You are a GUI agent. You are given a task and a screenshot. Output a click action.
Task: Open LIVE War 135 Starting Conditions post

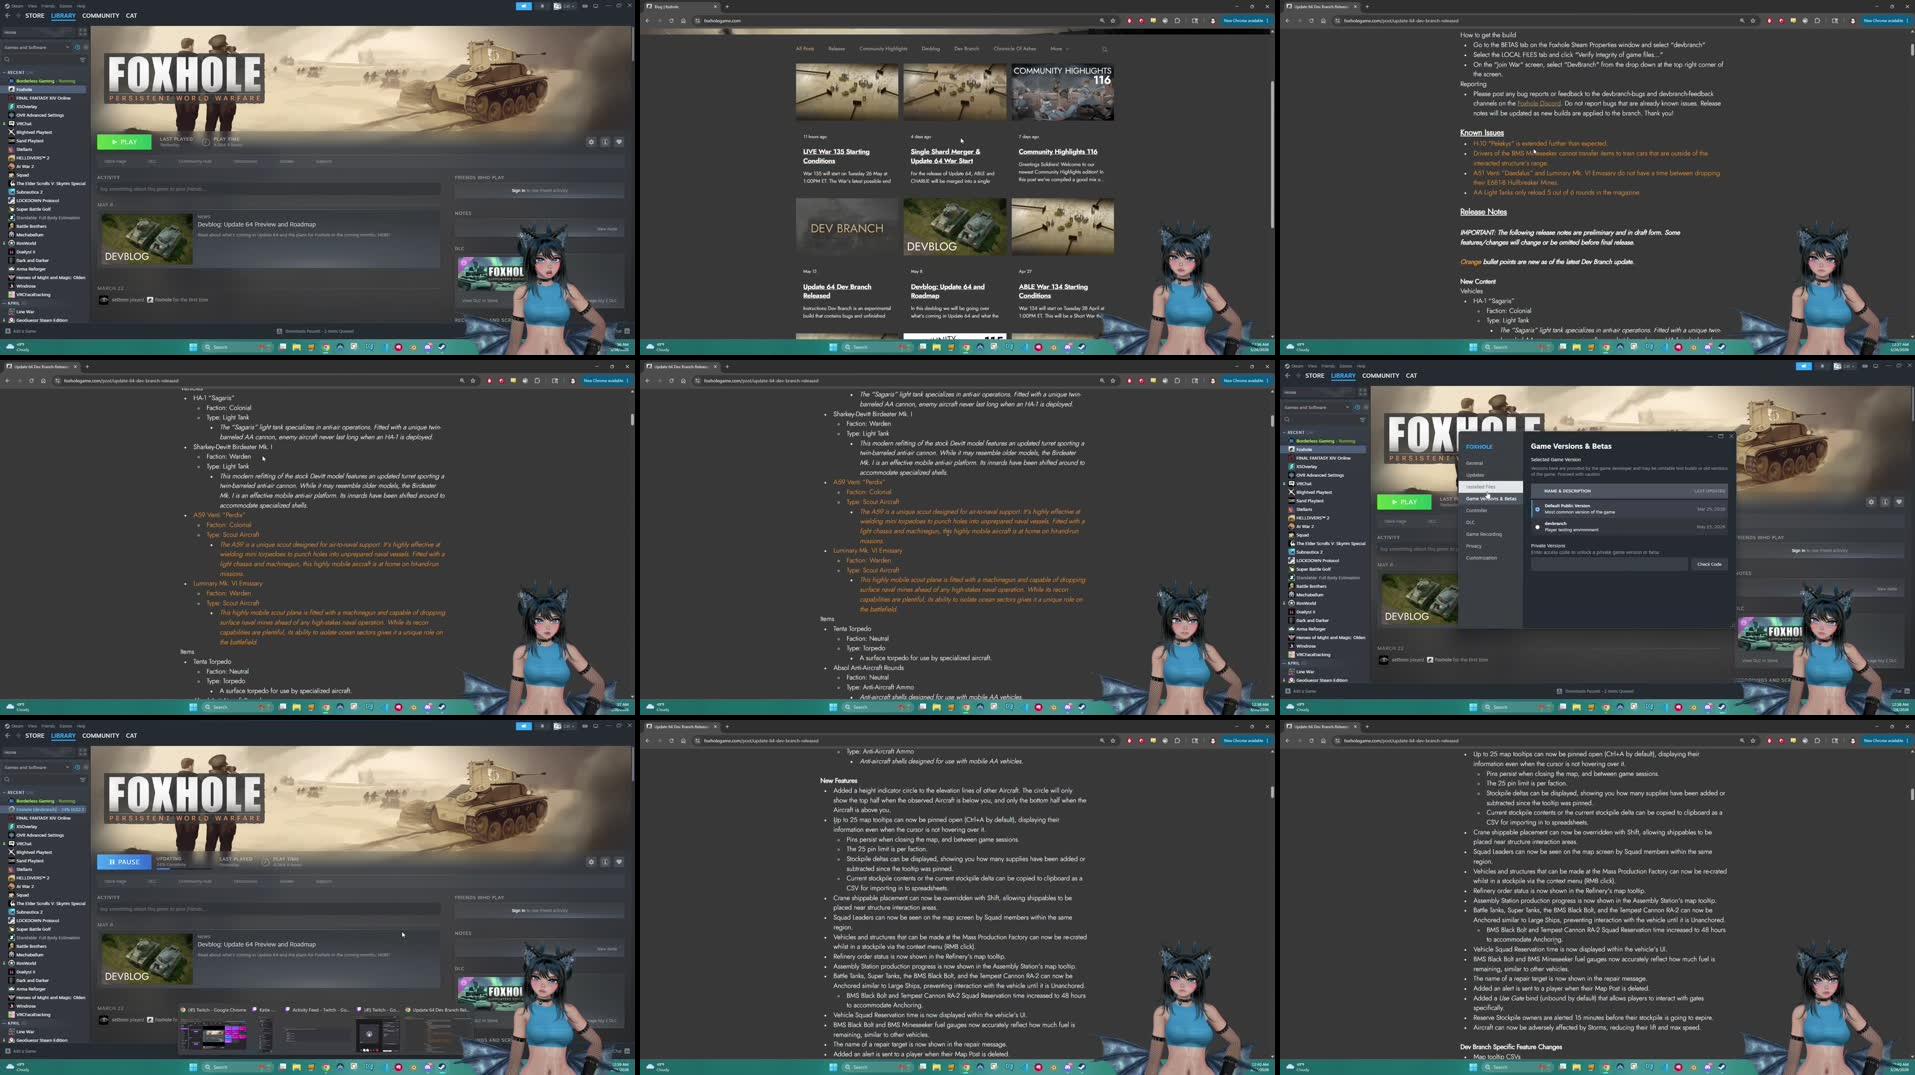click(x=836, y=156)
